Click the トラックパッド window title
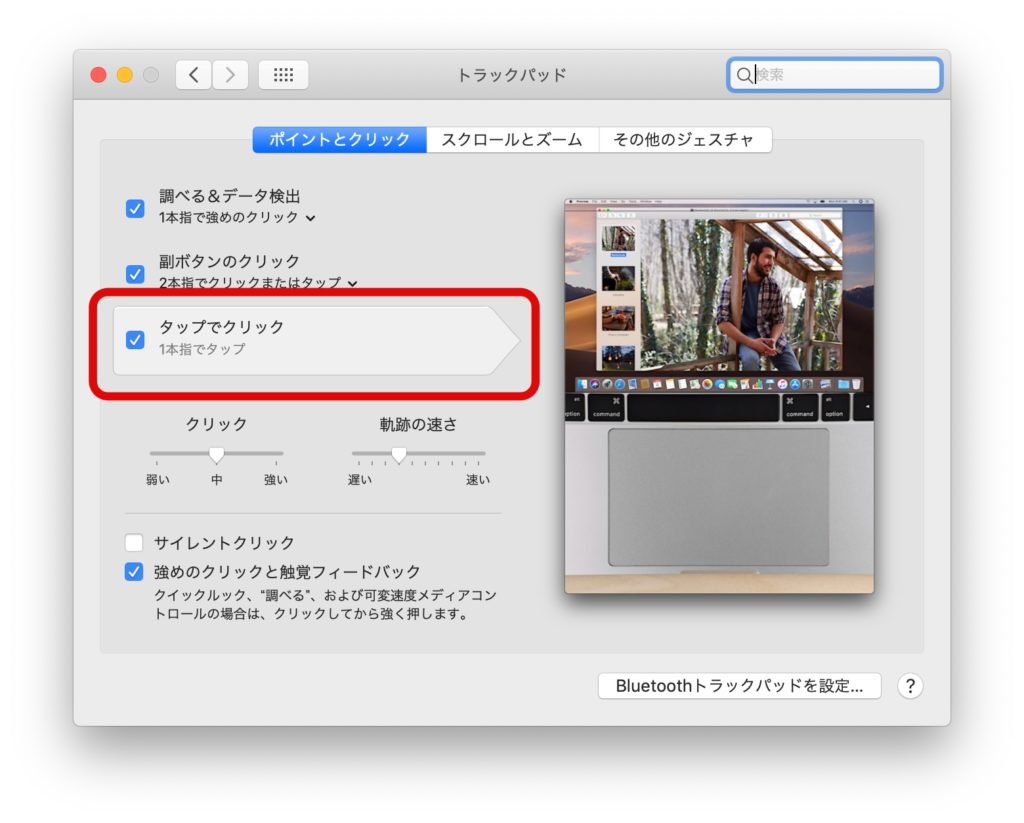1024x823 pixels. 511,75
